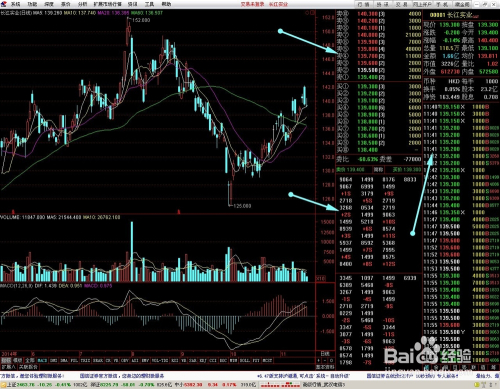Expand the 扩展∧ panel
Viewport: 500px width, 389px height.
(x=8, y=367)
